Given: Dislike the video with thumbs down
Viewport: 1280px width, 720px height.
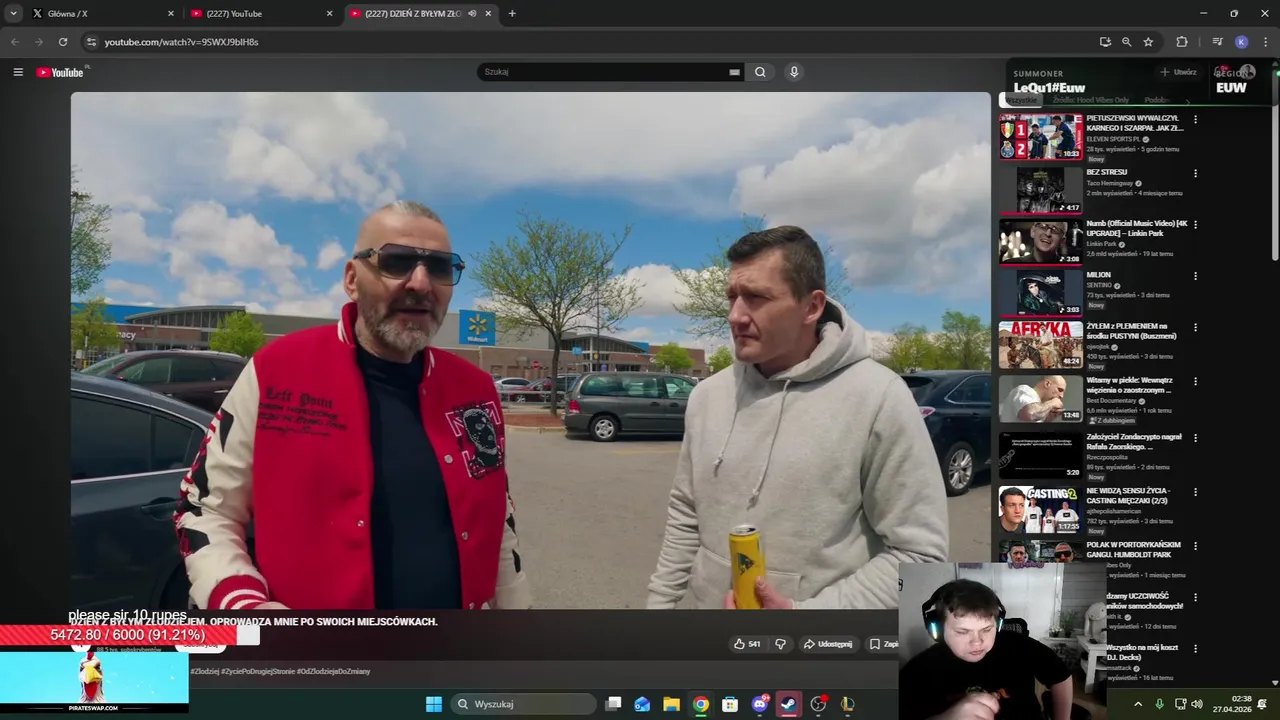Looking at the screenshot, I should coord(781,644).
